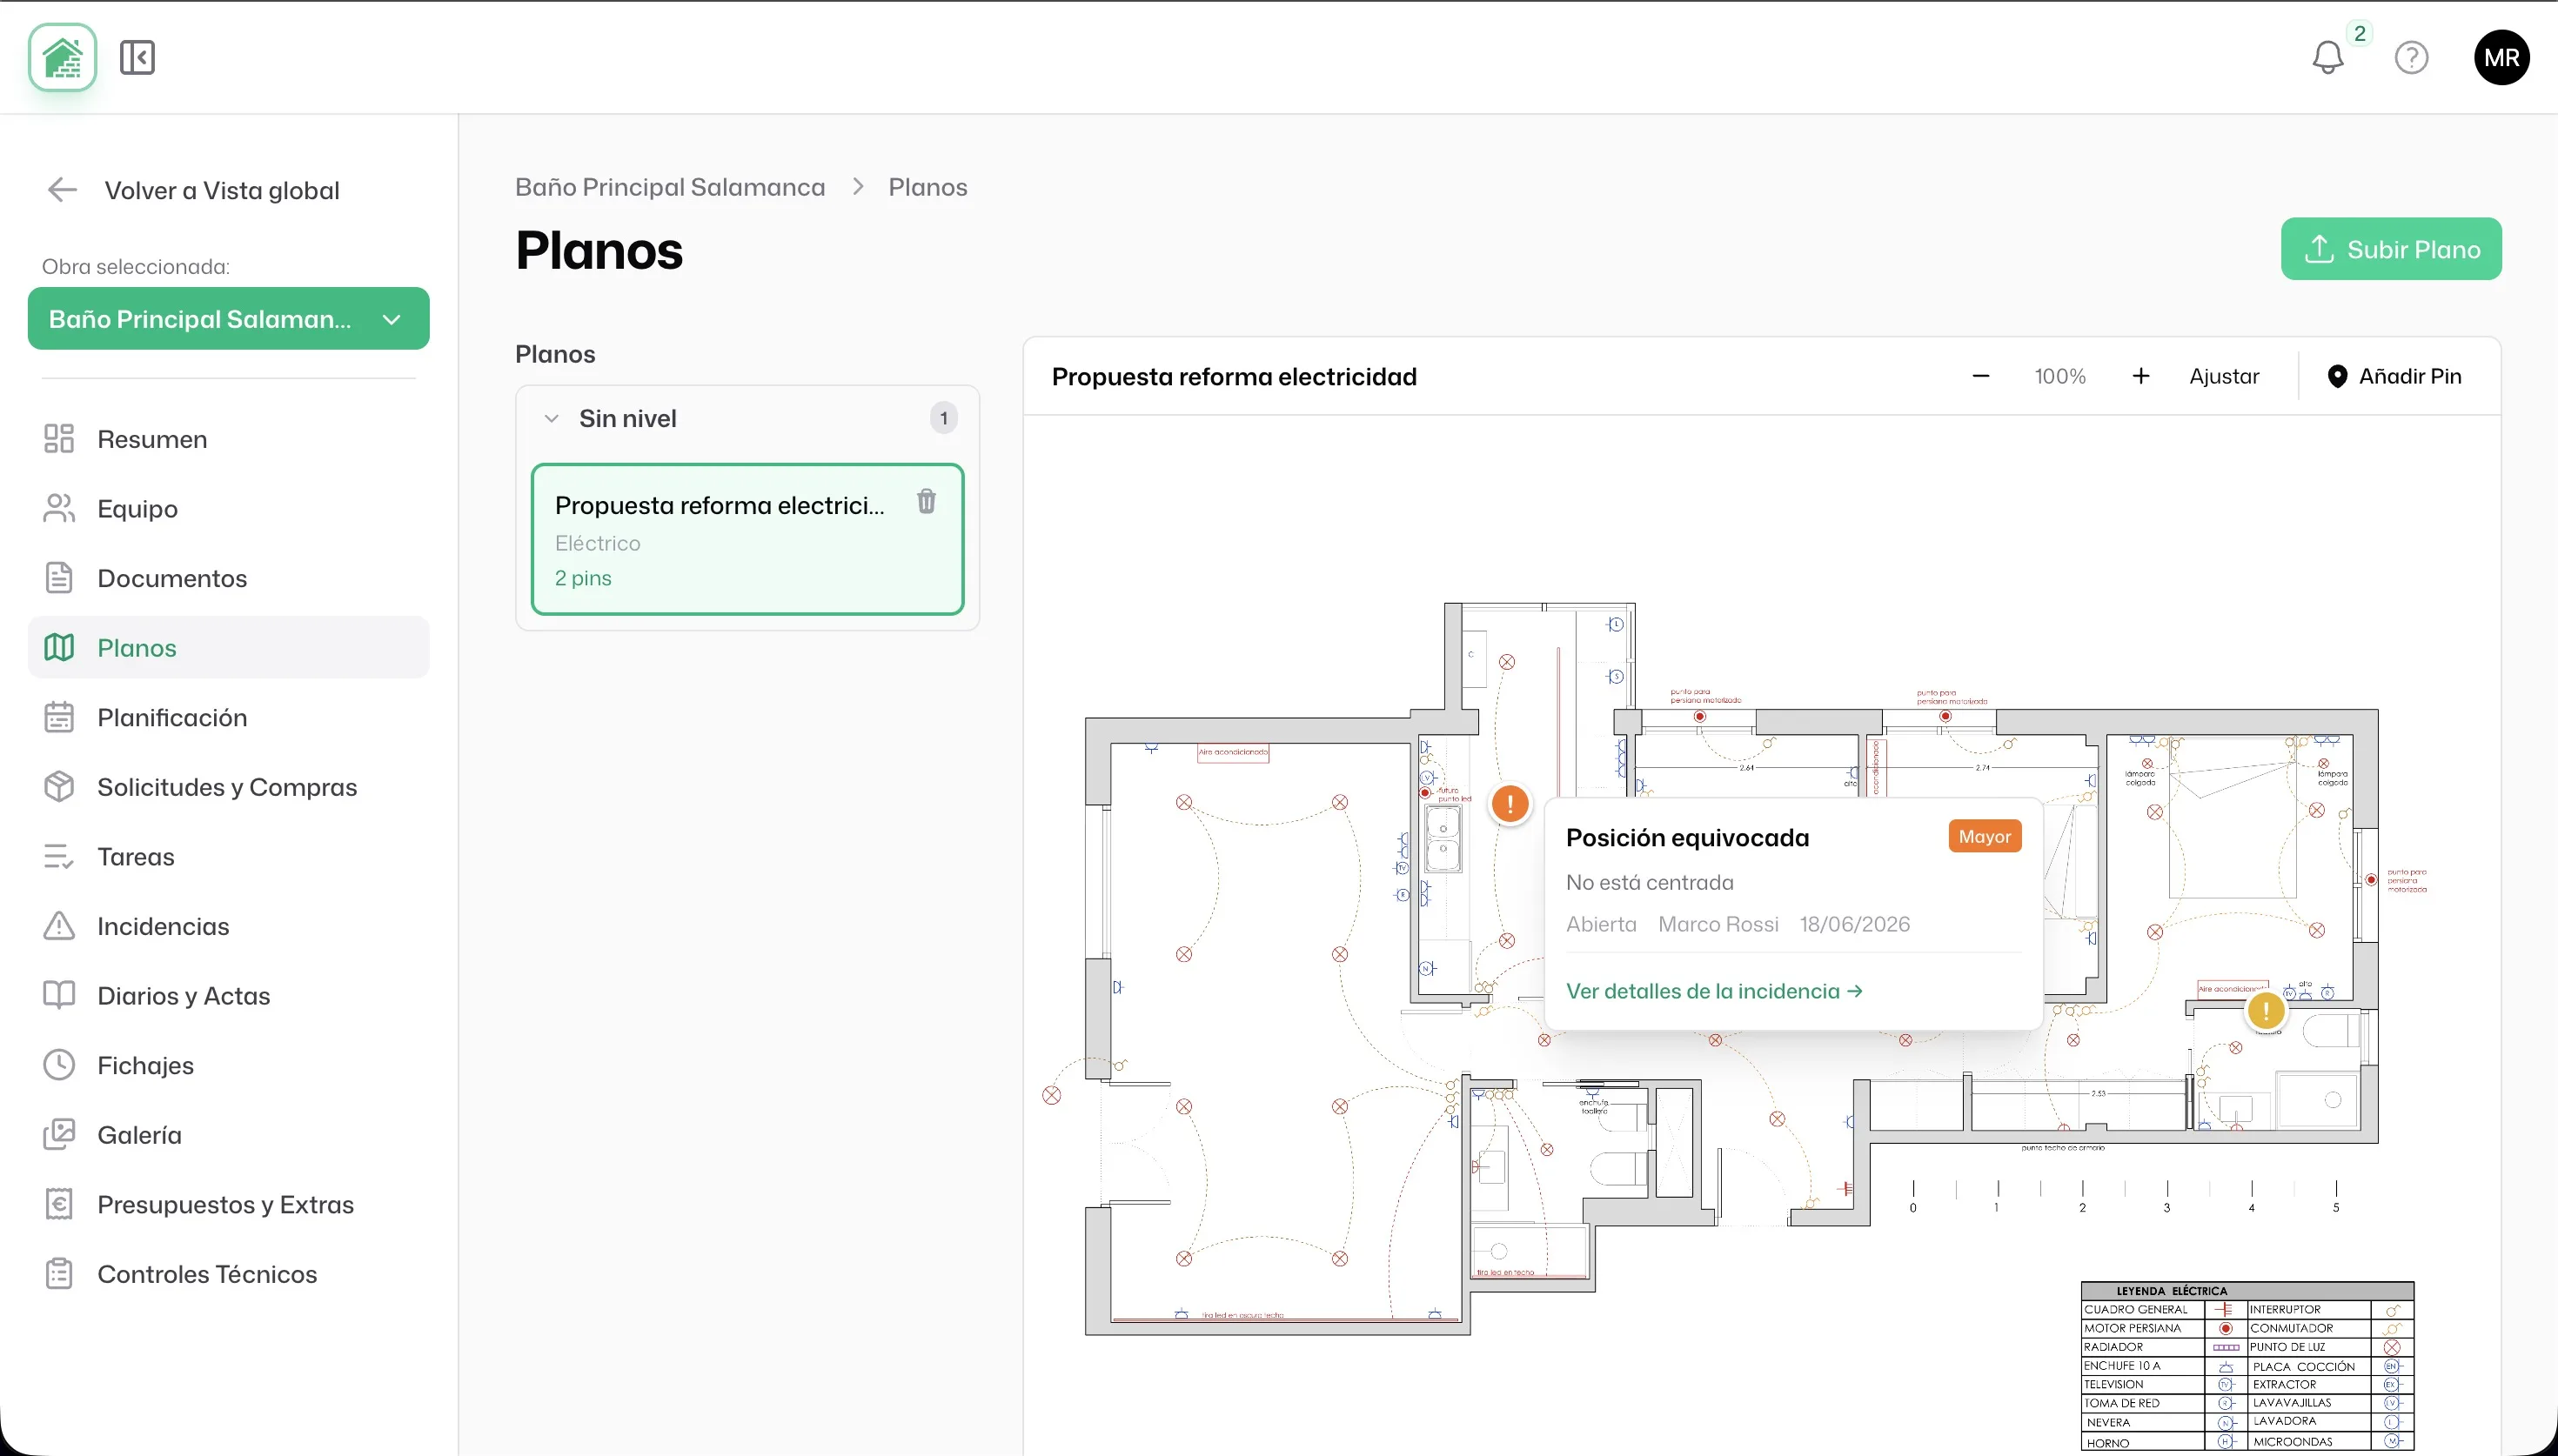Screen dimensions: 2558x1456
Task: Click Baño Principal Salamanca breadcrumb
Action: click(x=670, y=187)
